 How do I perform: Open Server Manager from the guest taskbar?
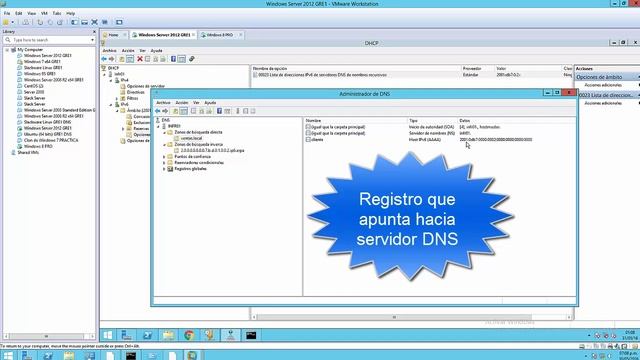tap(127, 335)
